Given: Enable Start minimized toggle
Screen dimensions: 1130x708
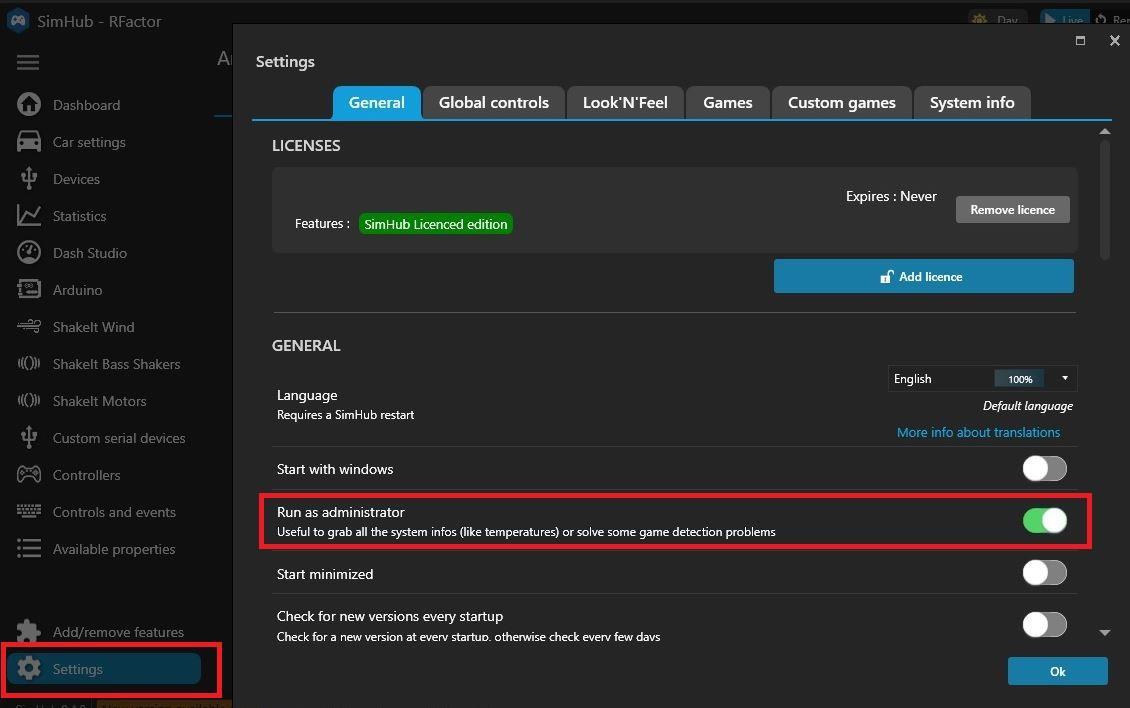Looking at the screenshot, I should (1044, 572).
